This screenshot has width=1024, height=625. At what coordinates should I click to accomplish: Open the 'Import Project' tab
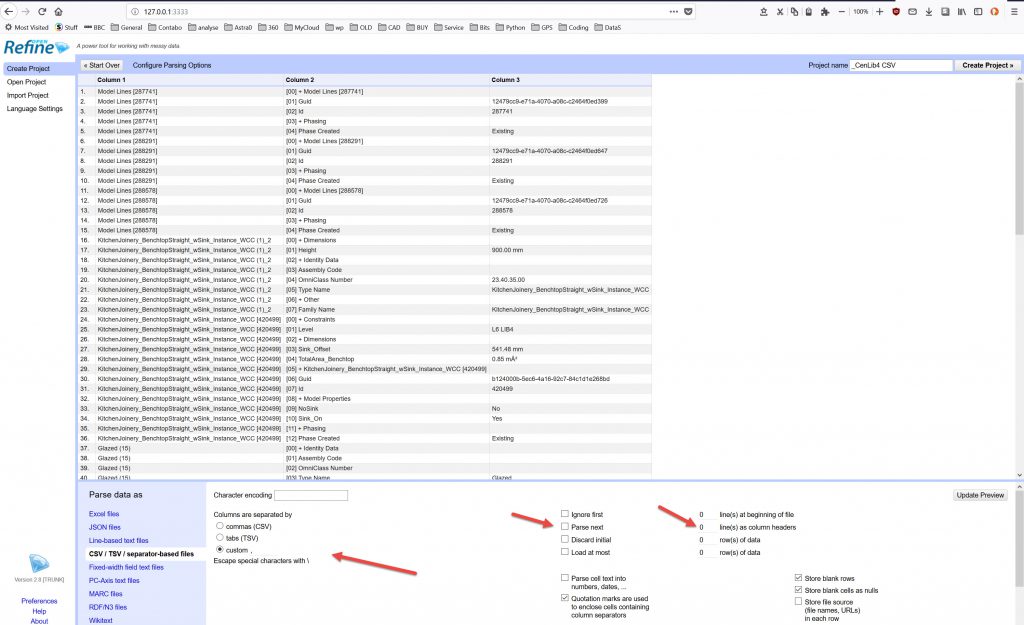coord(28,95)
